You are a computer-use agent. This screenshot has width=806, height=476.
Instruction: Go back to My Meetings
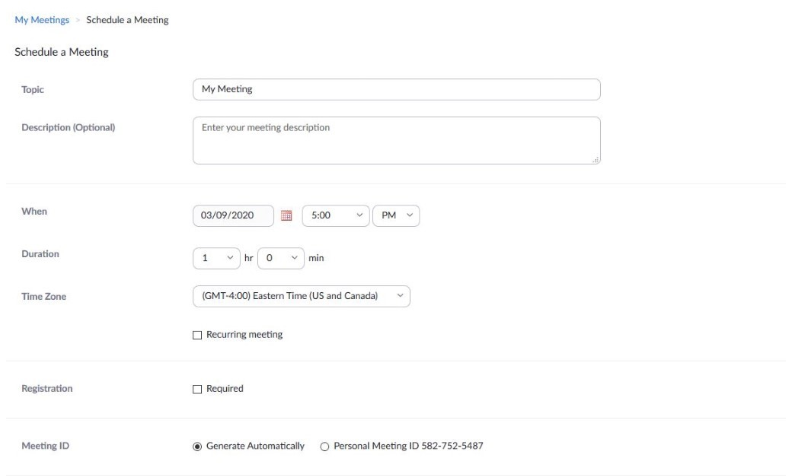[x=42, y=20]
